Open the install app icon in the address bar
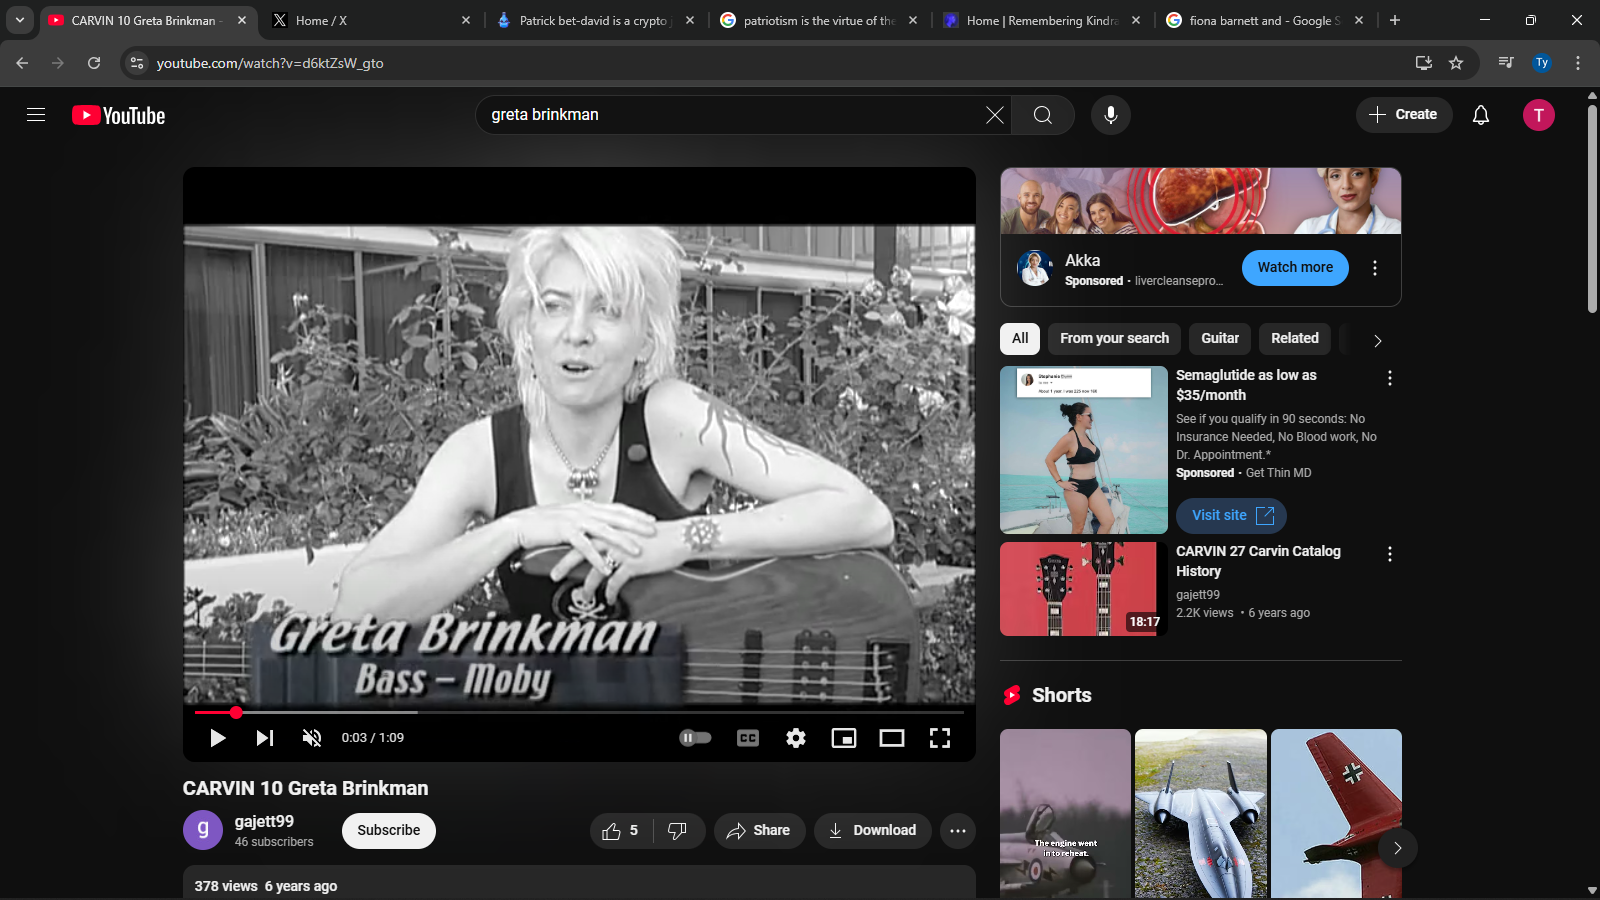The height and width of the screenshot is (900, 1600). click(1424, 63)
